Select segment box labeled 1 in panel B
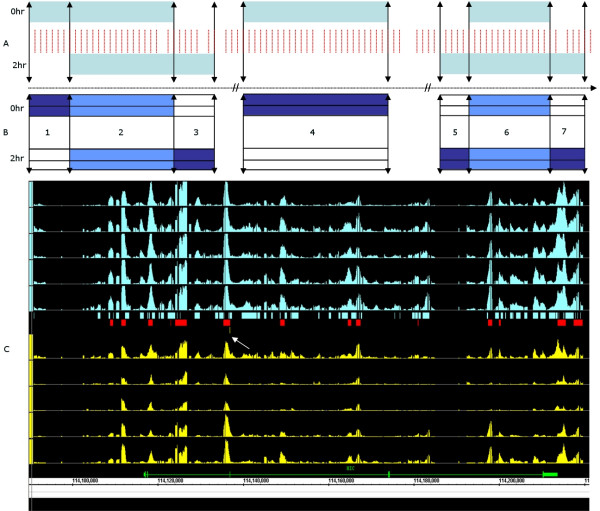 pos(49,132)
